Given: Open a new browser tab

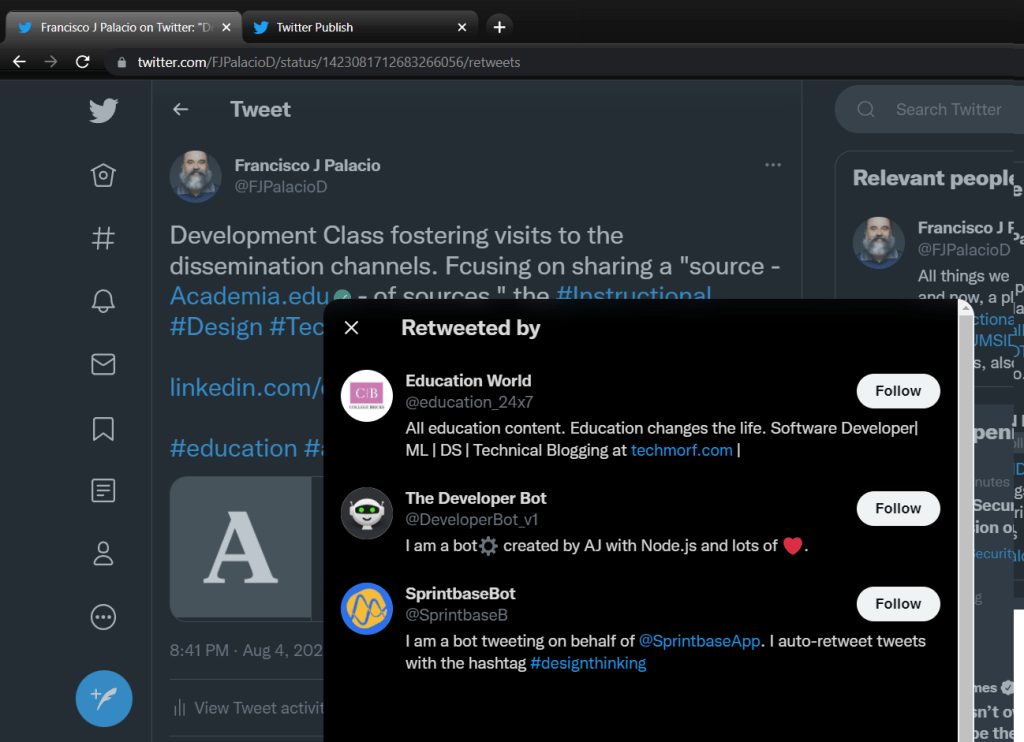Looking at the screenshot, I should [x=500, y=27].
